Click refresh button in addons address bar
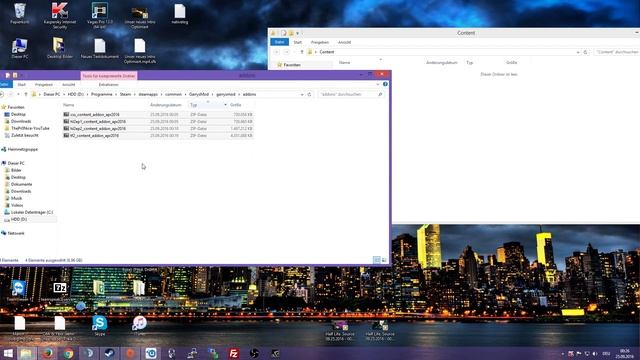 tap(309, 94)
